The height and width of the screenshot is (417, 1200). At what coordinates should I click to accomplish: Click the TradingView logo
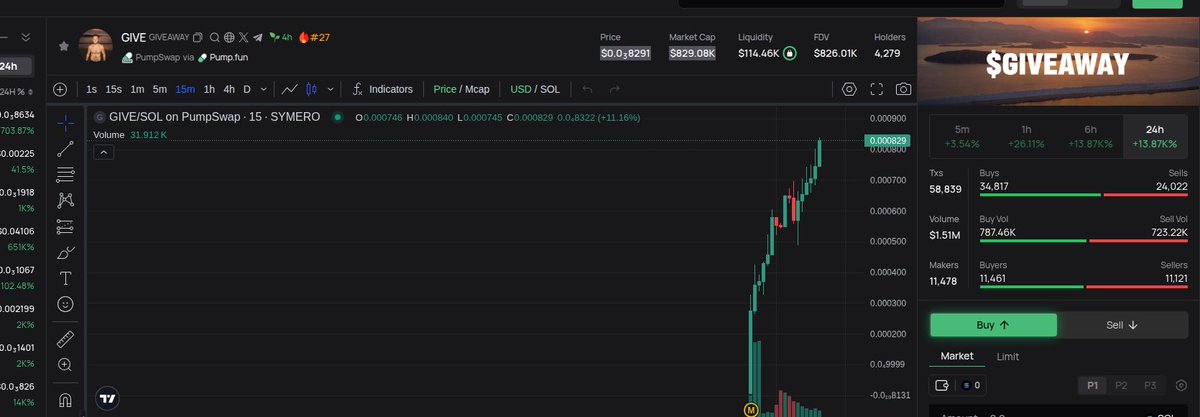108,399
